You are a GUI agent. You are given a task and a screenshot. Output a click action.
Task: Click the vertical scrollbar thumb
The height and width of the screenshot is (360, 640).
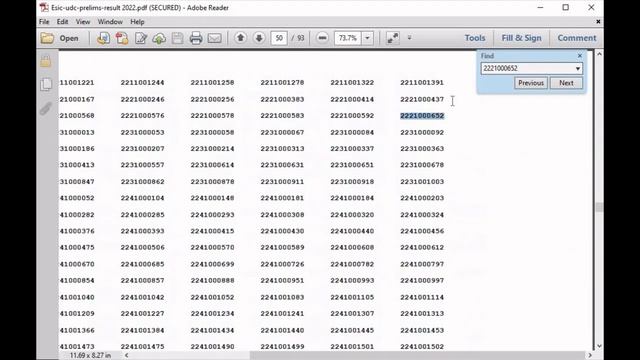point(599,207)
